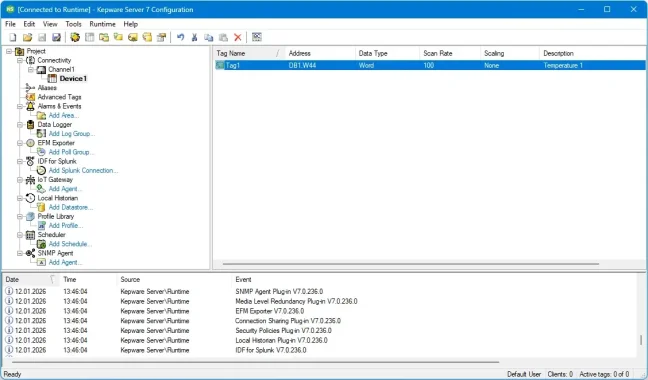Click the DB1.W44 address cell
Viewport: 648px width, 380px height.
[302, 65]
